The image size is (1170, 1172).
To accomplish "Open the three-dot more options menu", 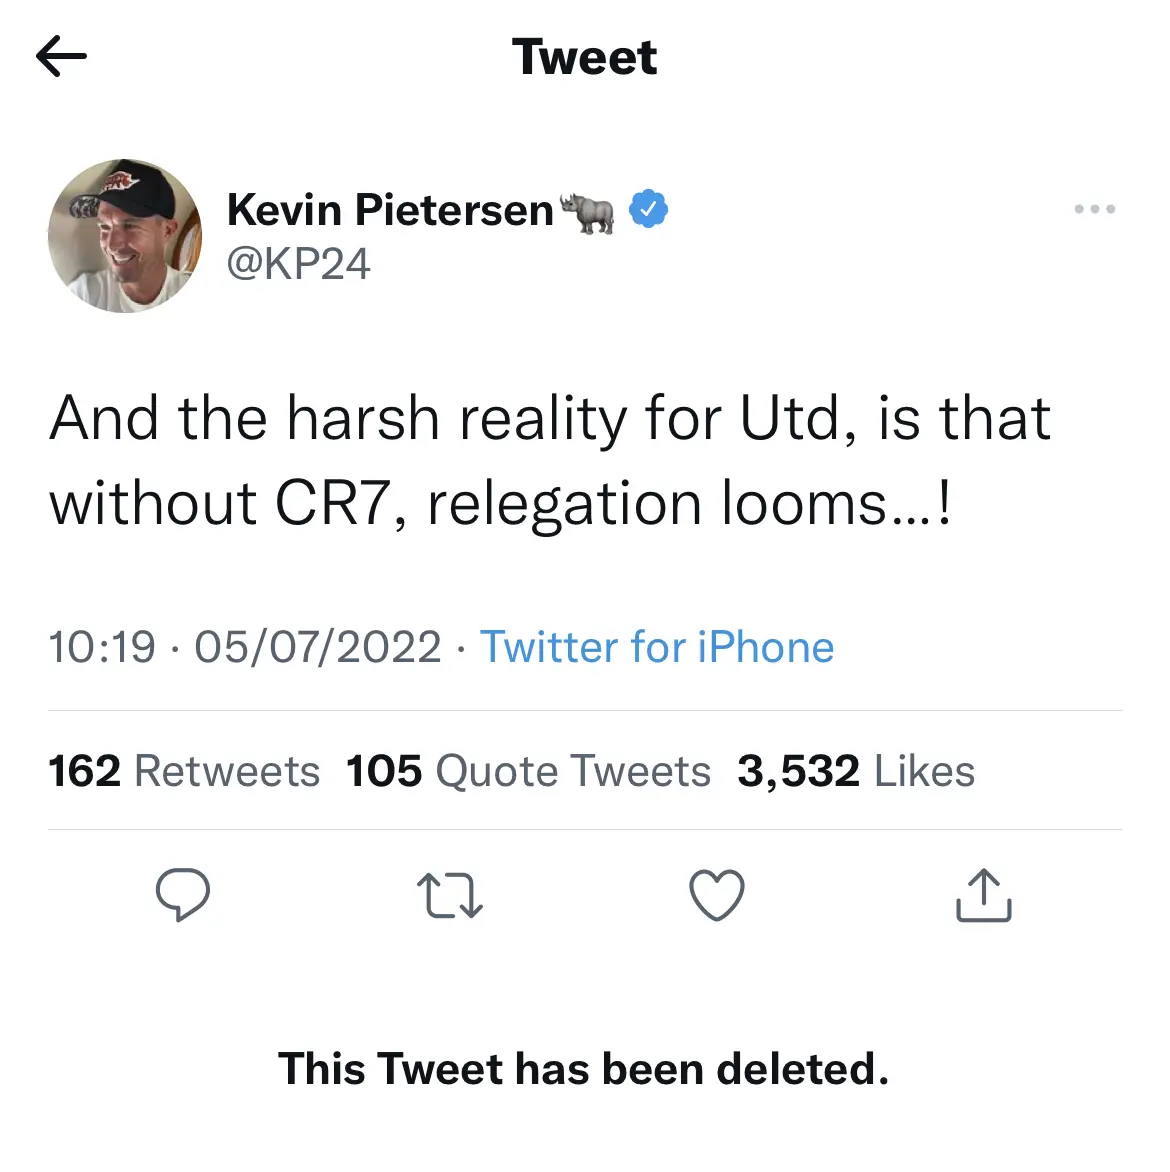I will 1094,210.
